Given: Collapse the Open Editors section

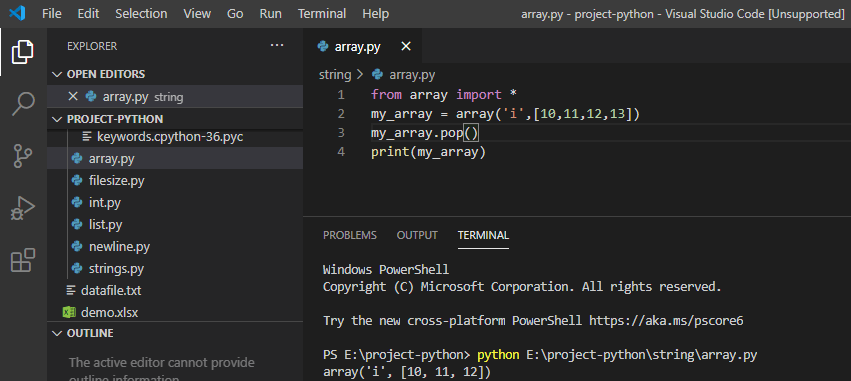Looking at the screenshot, I should 57,74.
